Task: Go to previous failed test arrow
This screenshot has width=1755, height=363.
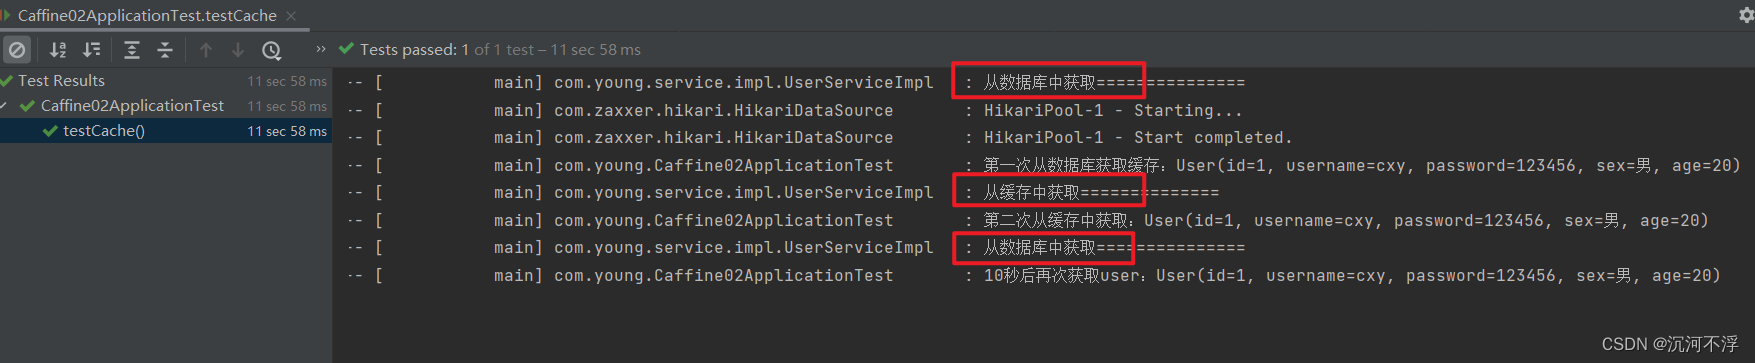Action: [206, 50]
